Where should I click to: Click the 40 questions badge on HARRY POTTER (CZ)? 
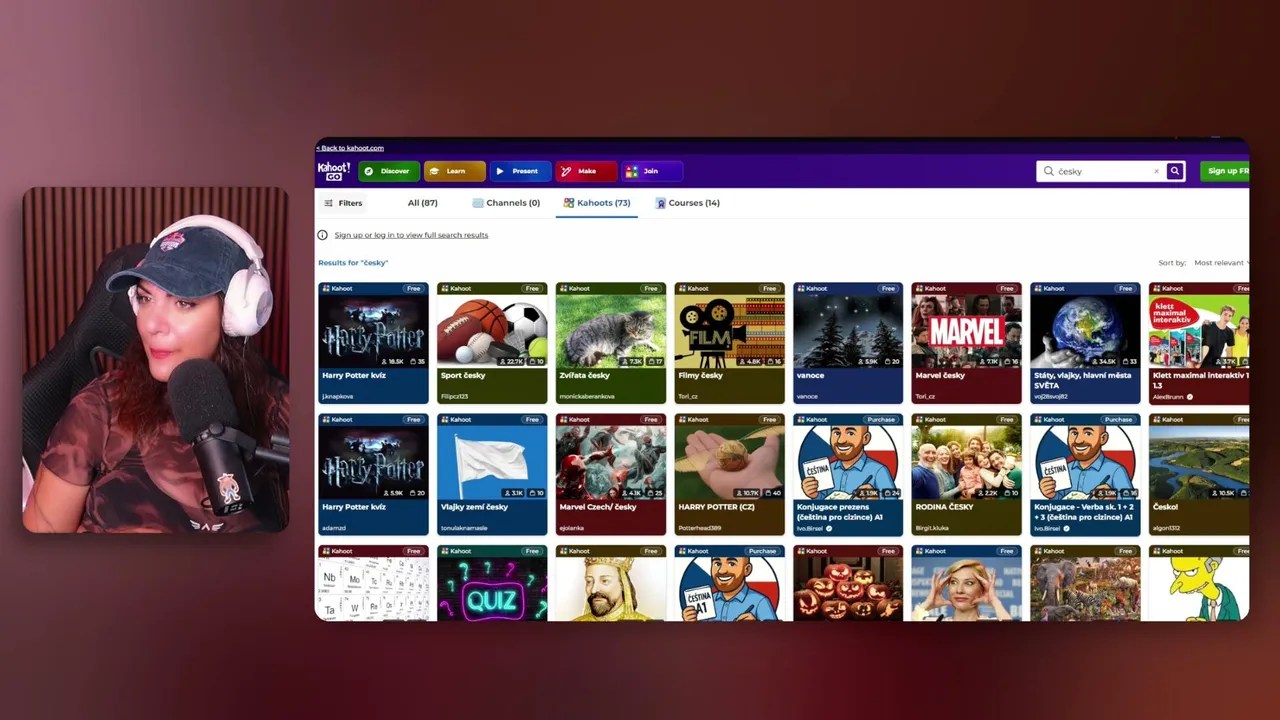point(773,493)
